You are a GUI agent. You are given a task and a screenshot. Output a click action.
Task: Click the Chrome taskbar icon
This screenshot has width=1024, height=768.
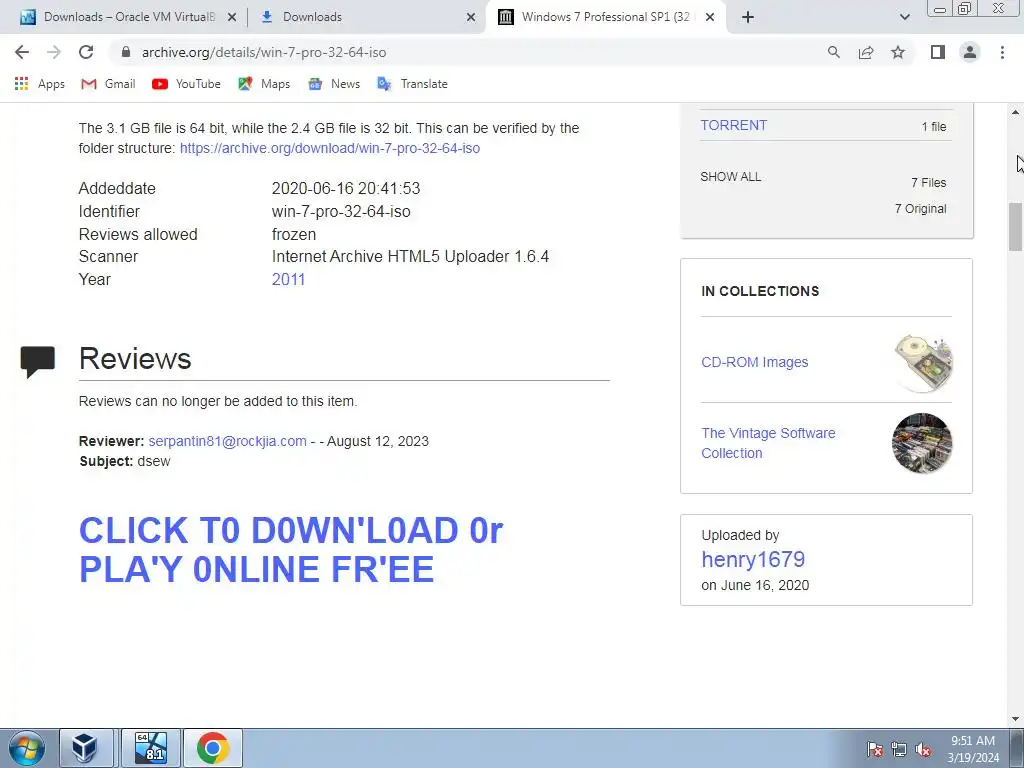(x=212, y=748)
